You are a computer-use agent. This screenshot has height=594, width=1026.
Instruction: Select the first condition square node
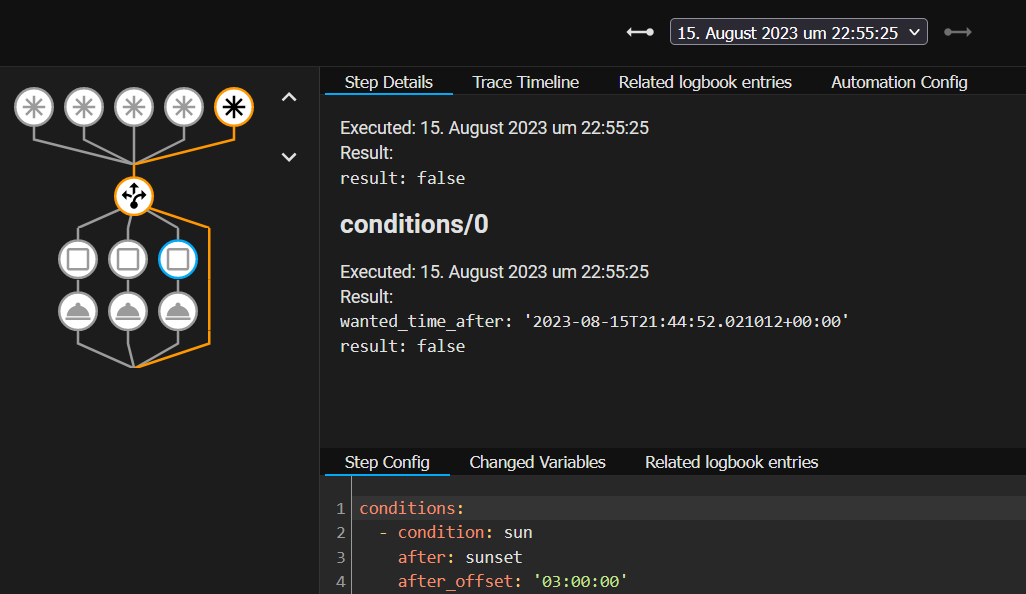point(78,258)
